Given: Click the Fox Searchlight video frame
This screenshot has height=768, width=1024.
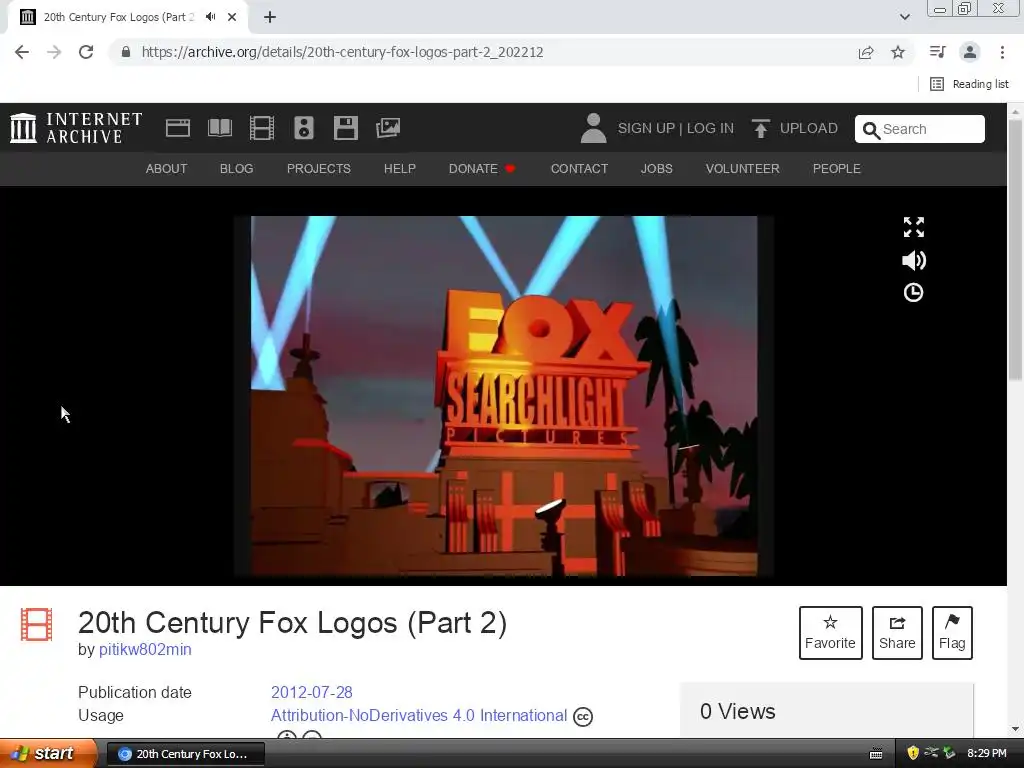Looking at the screenshot, I should (504, 396).
